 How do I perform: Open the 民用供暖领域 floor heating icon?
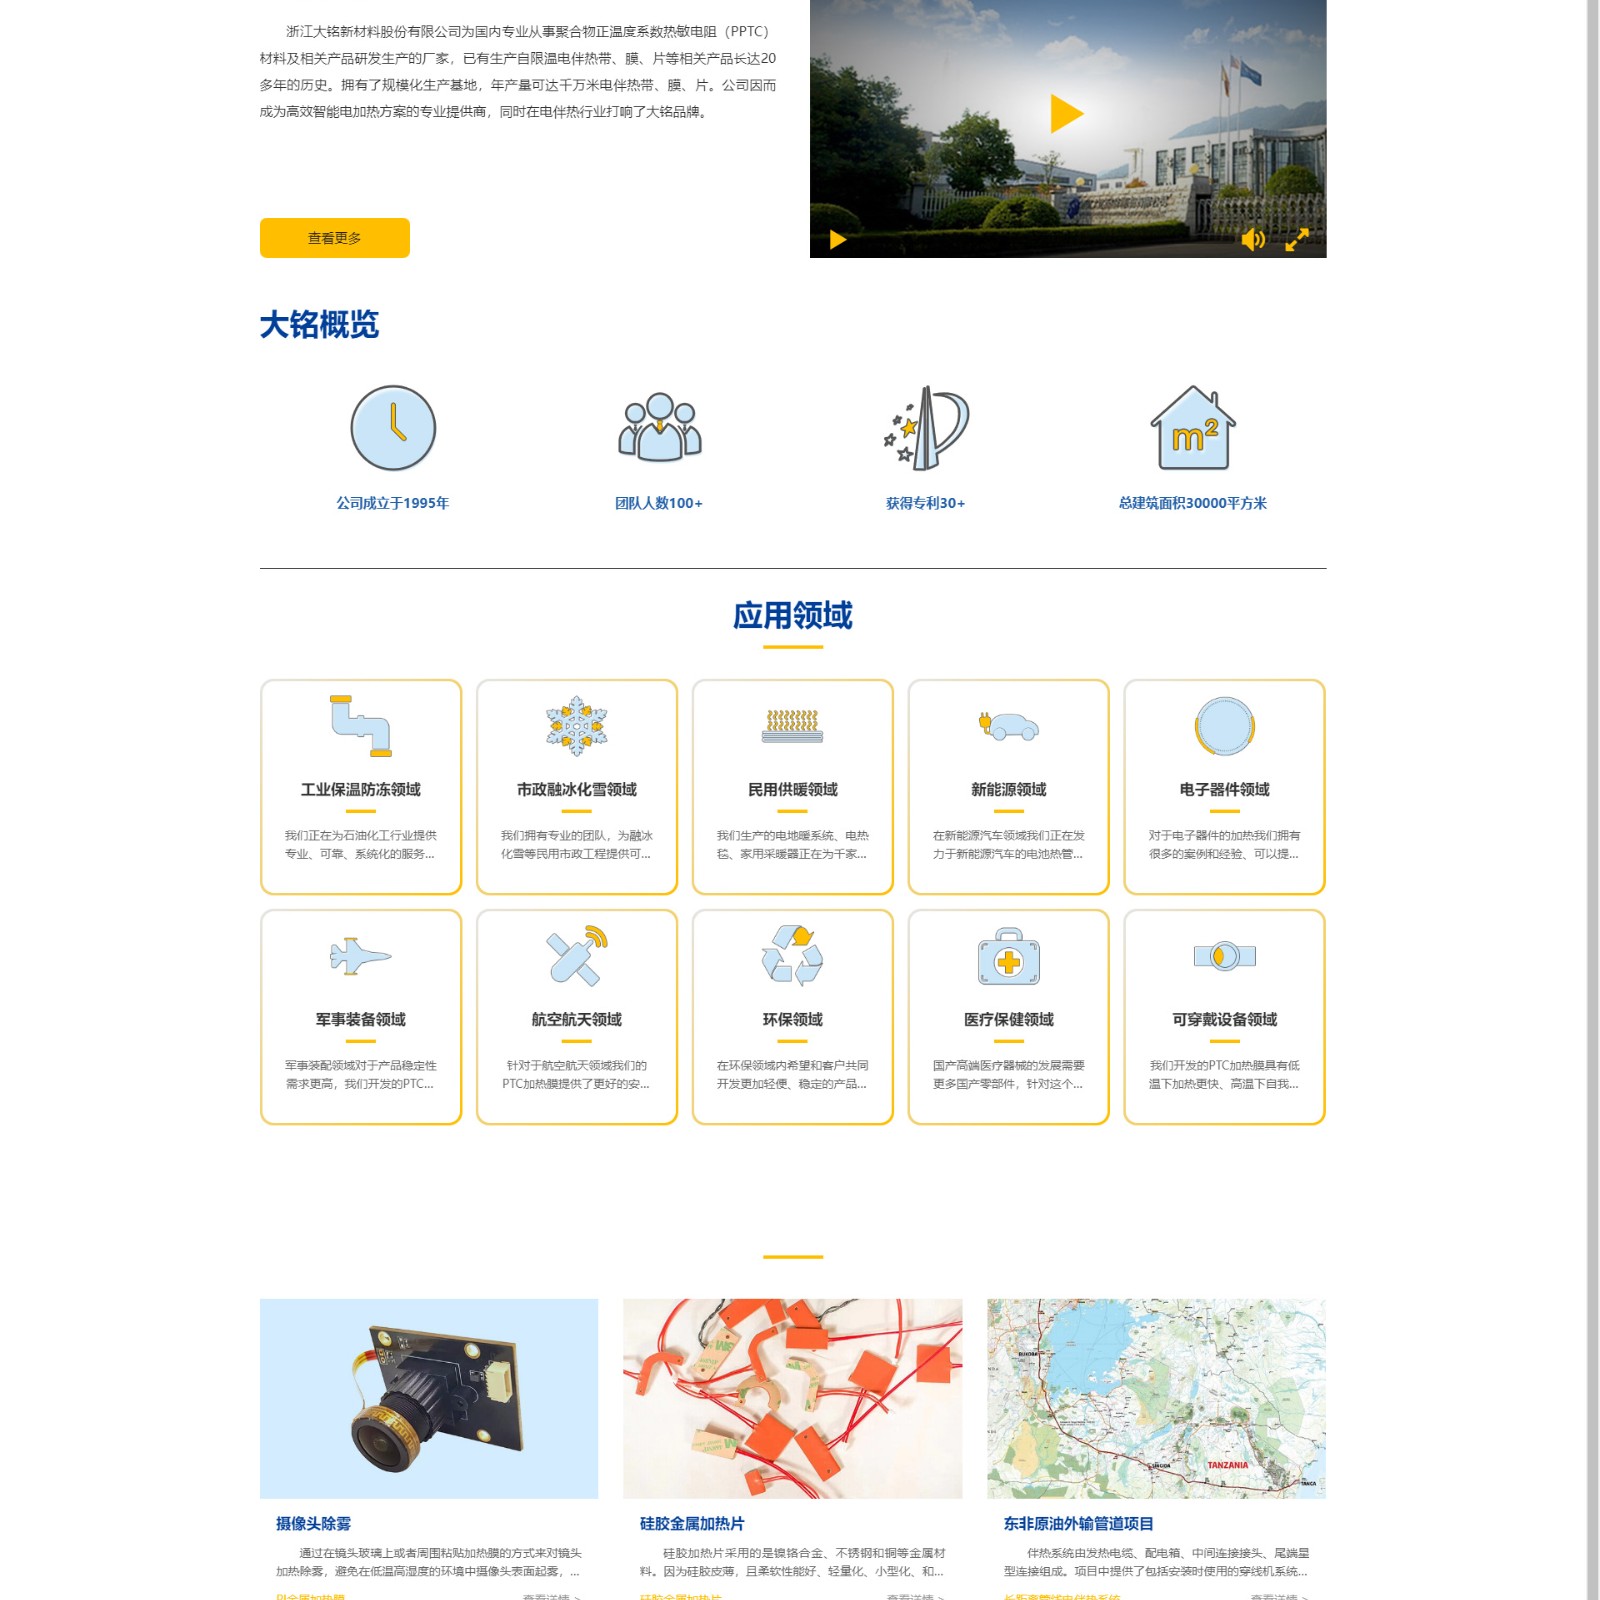click(x=792, y=726)
